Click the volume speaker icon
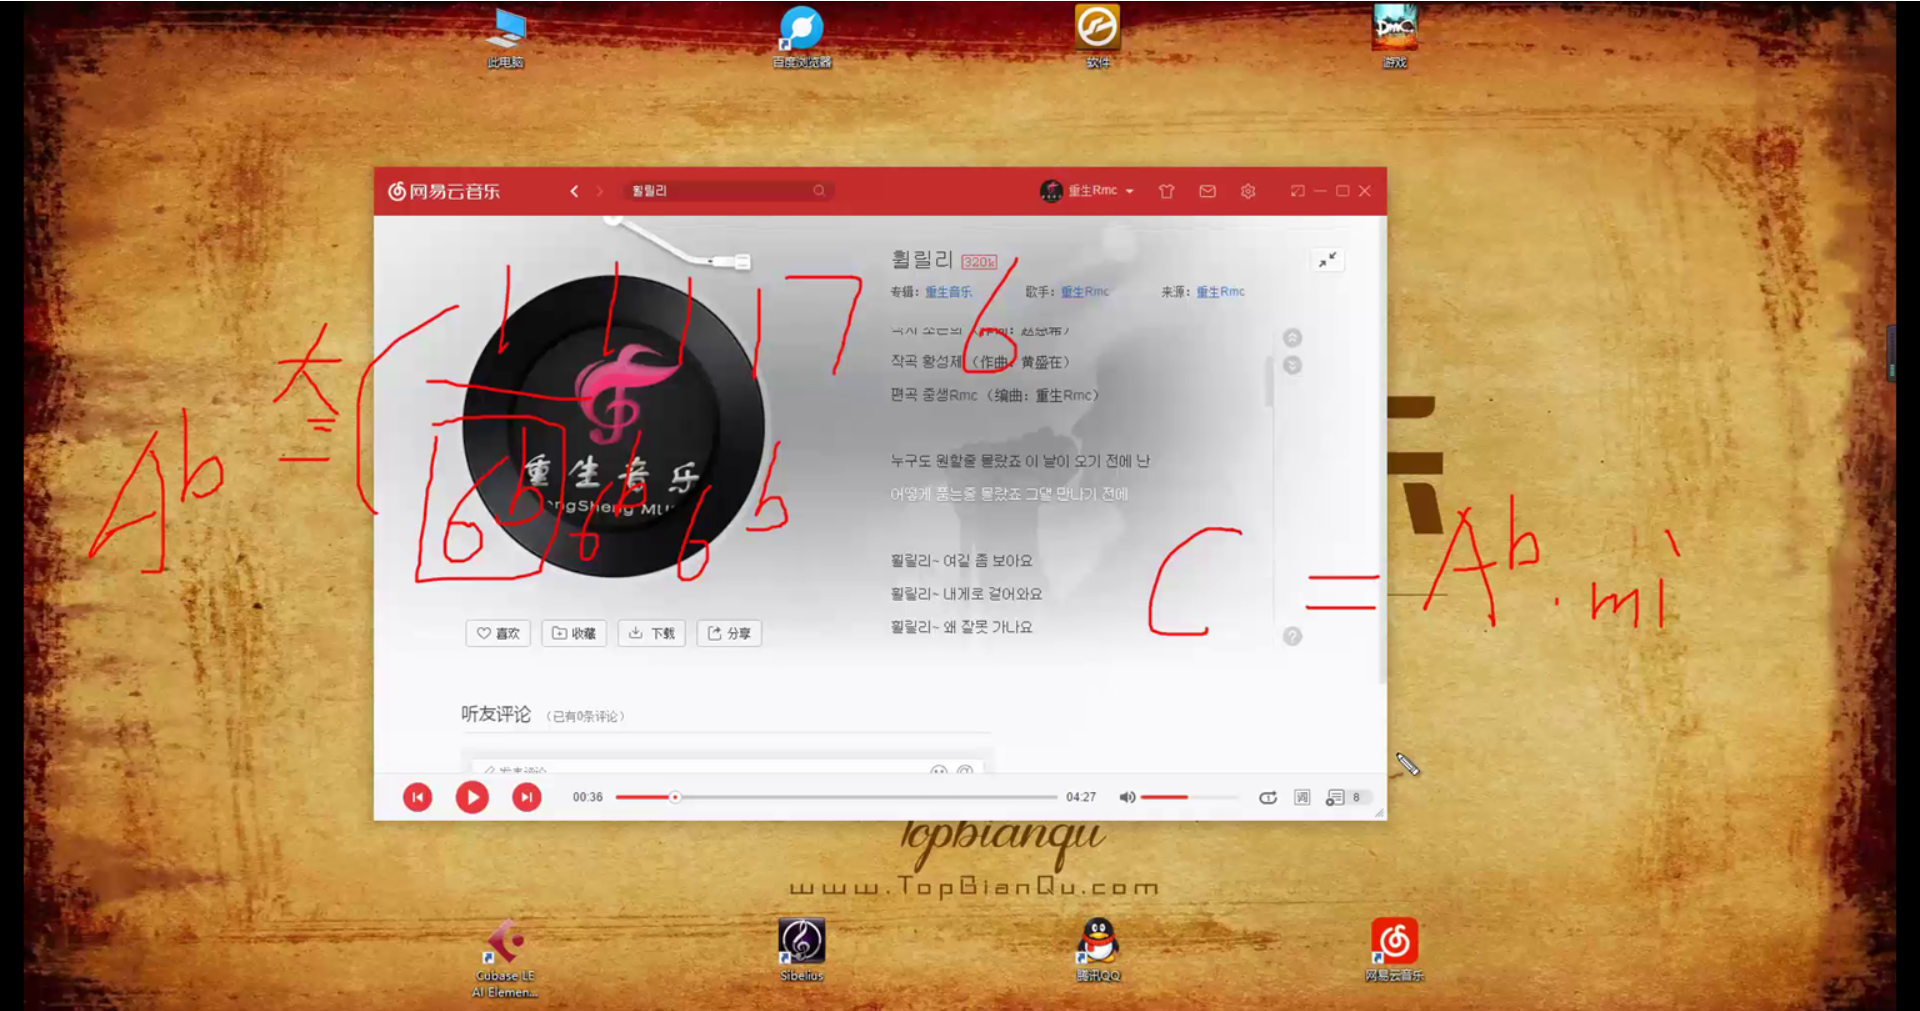Viewport: 1920px width, 1011px height. (1127, 797)
